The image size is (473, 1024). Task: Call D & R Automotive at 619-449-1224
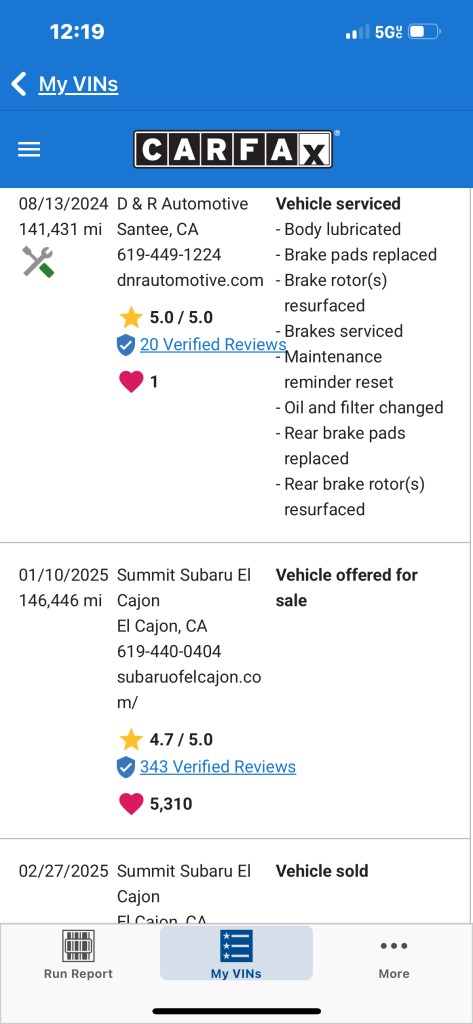169,255
